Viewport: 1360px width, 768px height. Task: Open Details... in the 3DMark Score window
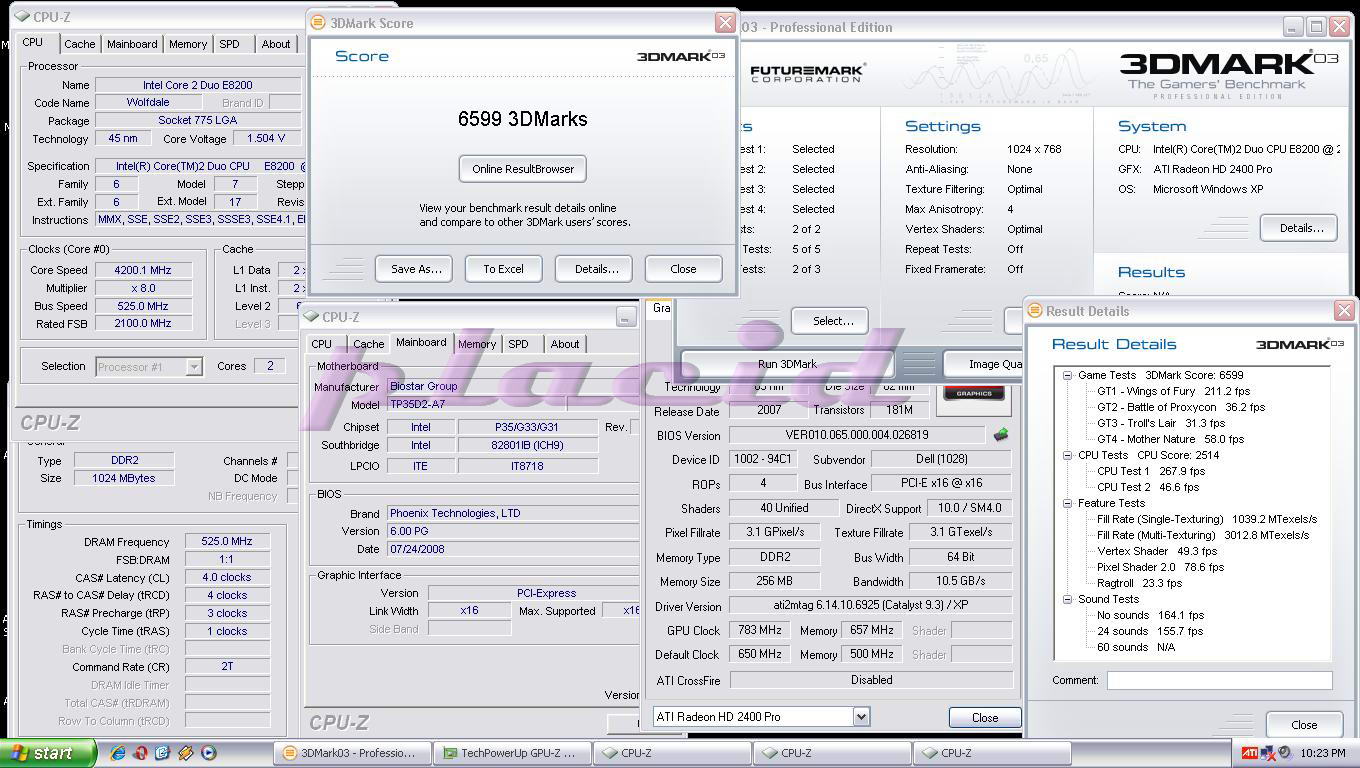(x=596, y=269)
